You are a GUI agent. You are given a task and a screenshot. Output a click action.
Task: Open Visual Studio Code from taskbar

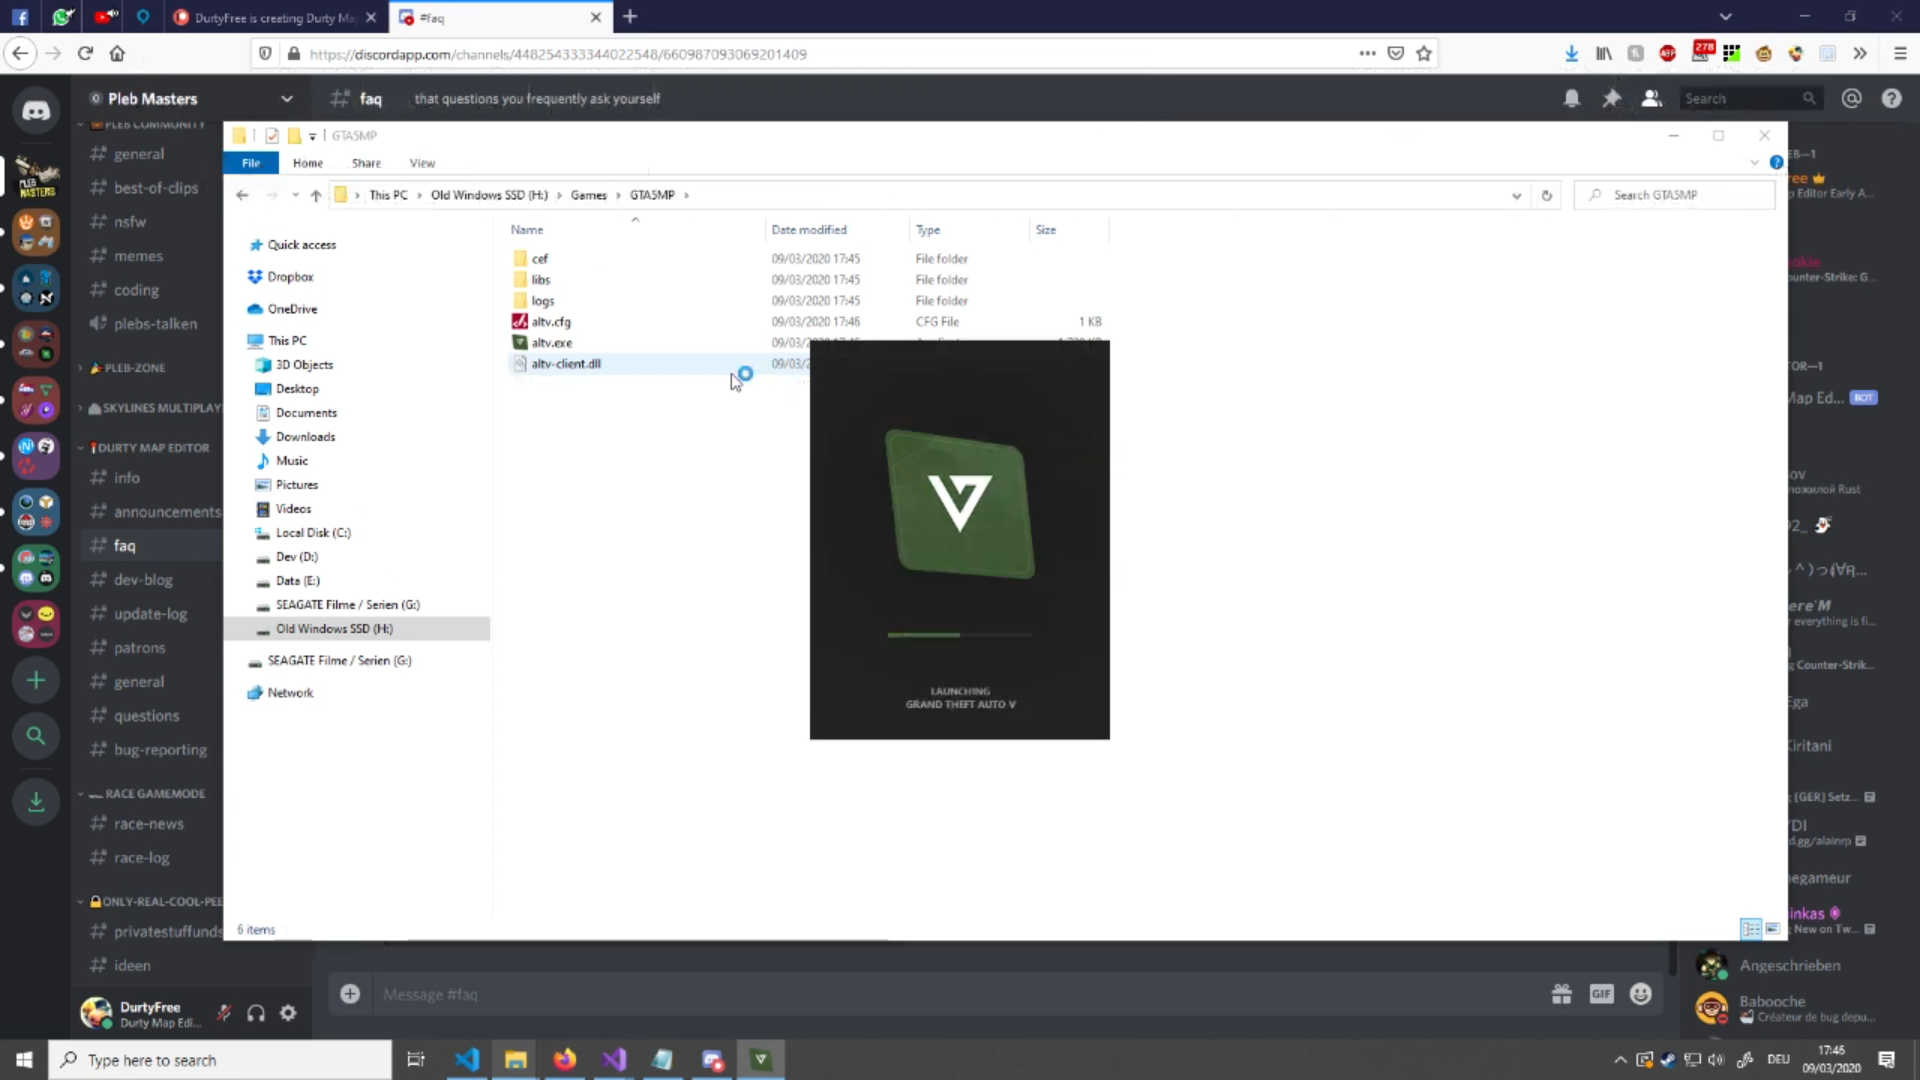coord(466,1060)
